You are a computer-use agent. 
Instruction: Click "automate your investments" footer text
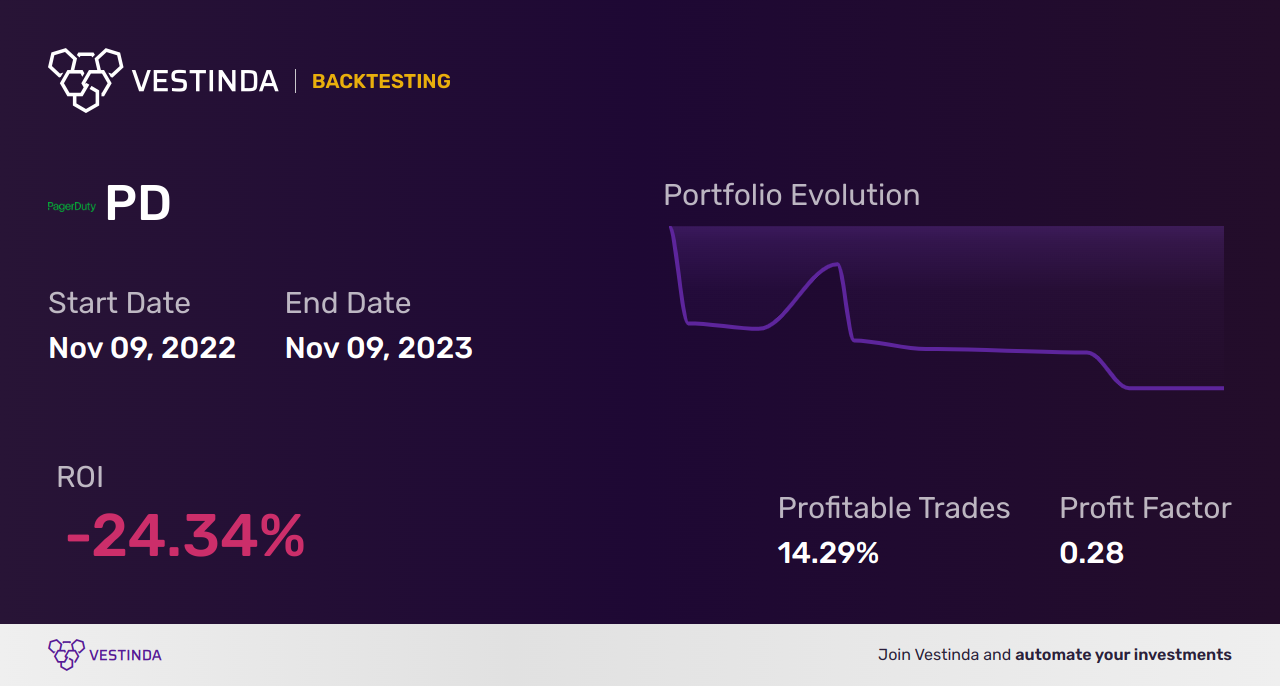click(x=1123, y=655)
